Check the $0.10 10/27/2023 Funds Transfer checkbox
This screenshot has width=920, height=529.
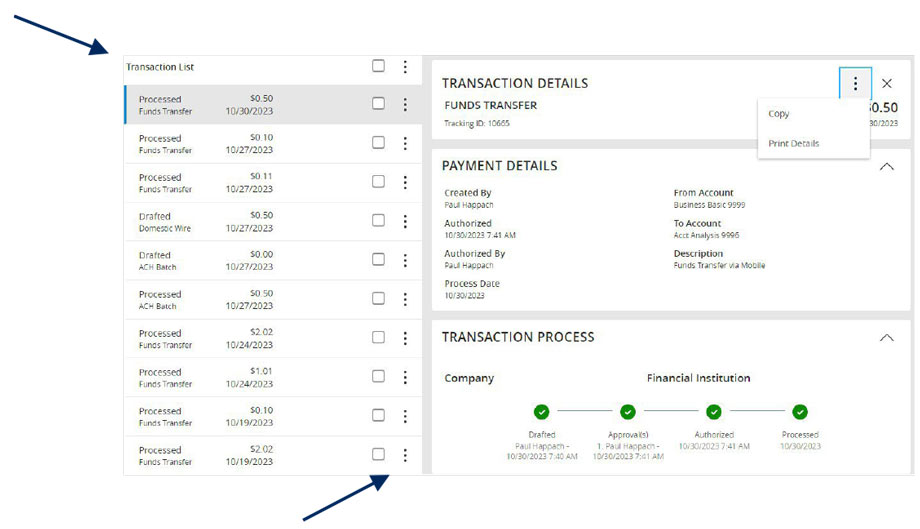point(378,143)
